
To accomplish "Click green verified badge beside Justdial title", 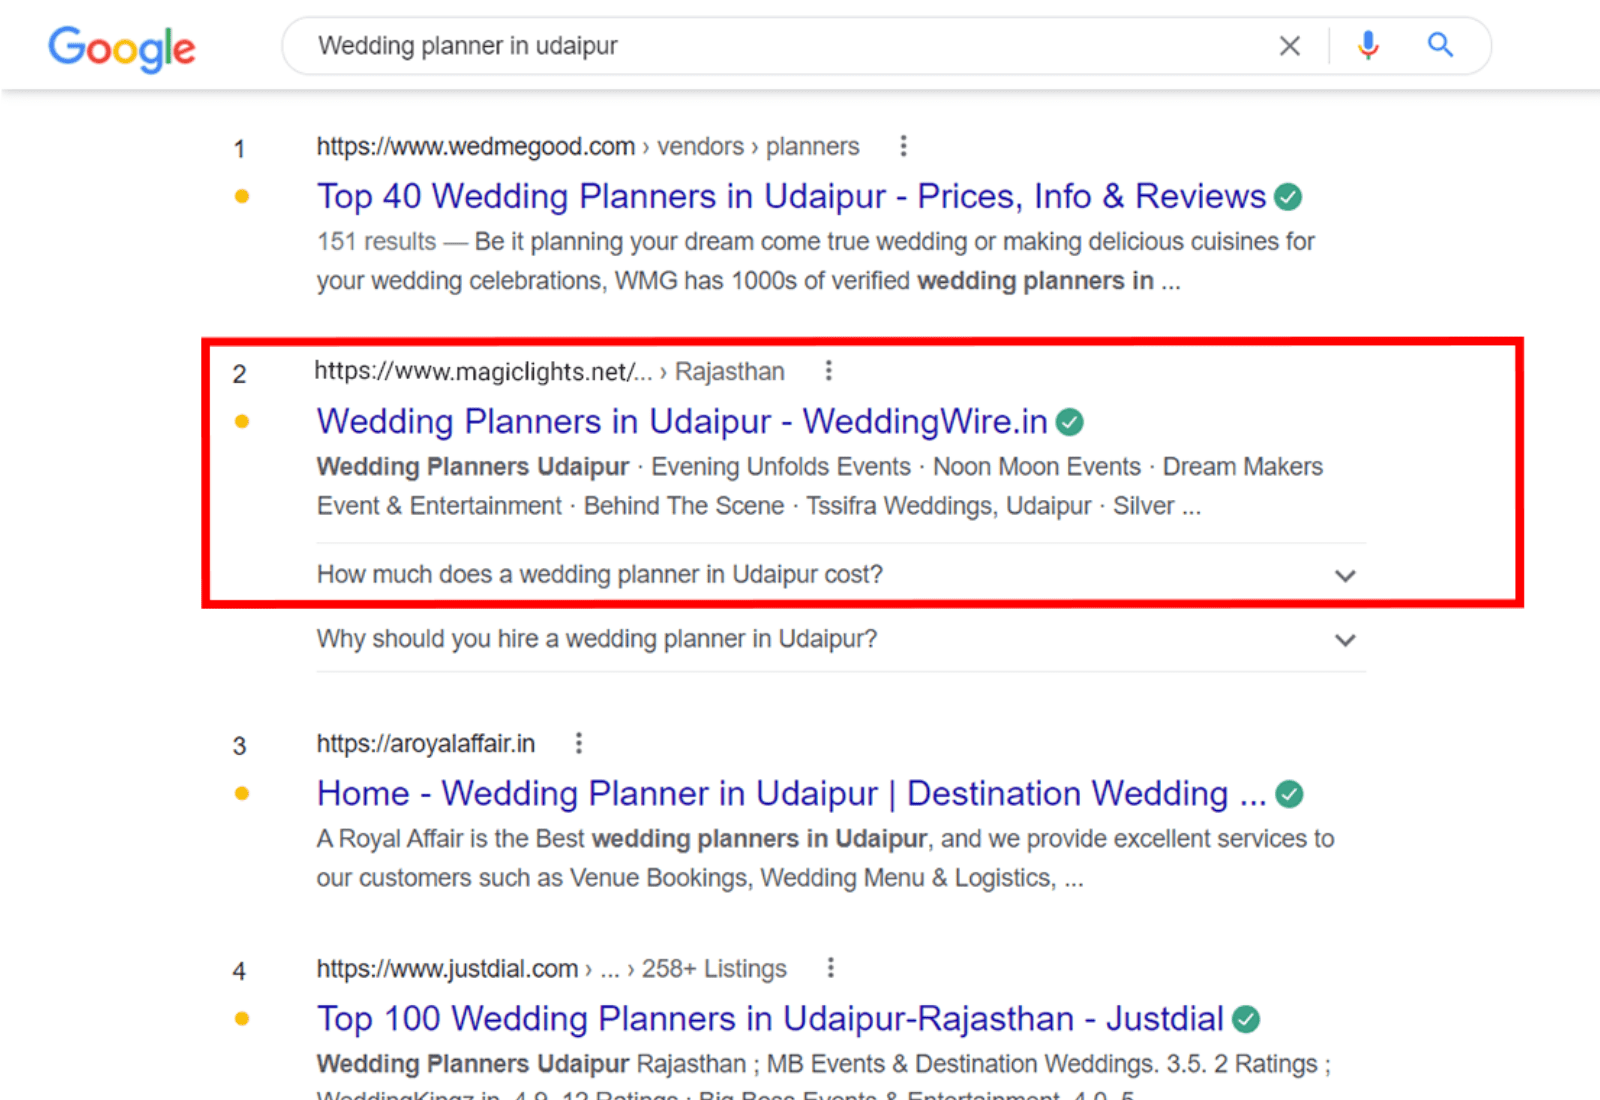I will point(1246,1019).
